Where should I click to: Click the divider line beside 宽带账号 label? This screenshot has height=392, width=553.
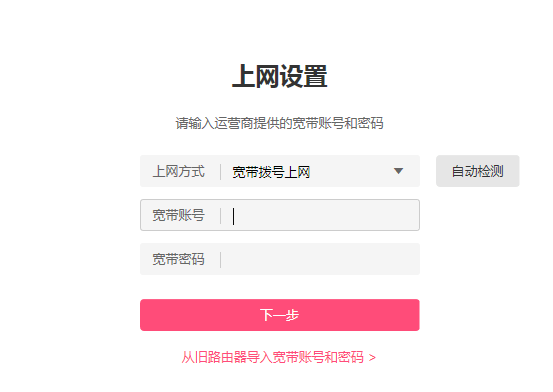pos(220,216)
